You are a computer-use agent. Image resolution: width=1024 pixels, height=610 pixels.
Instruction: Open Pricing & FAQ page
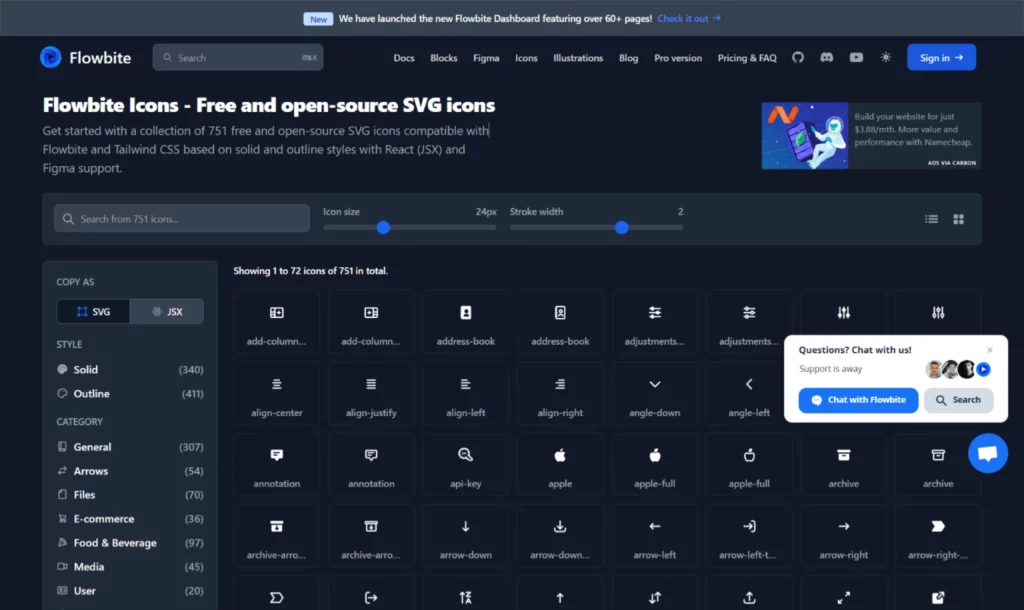pos(747,58)
